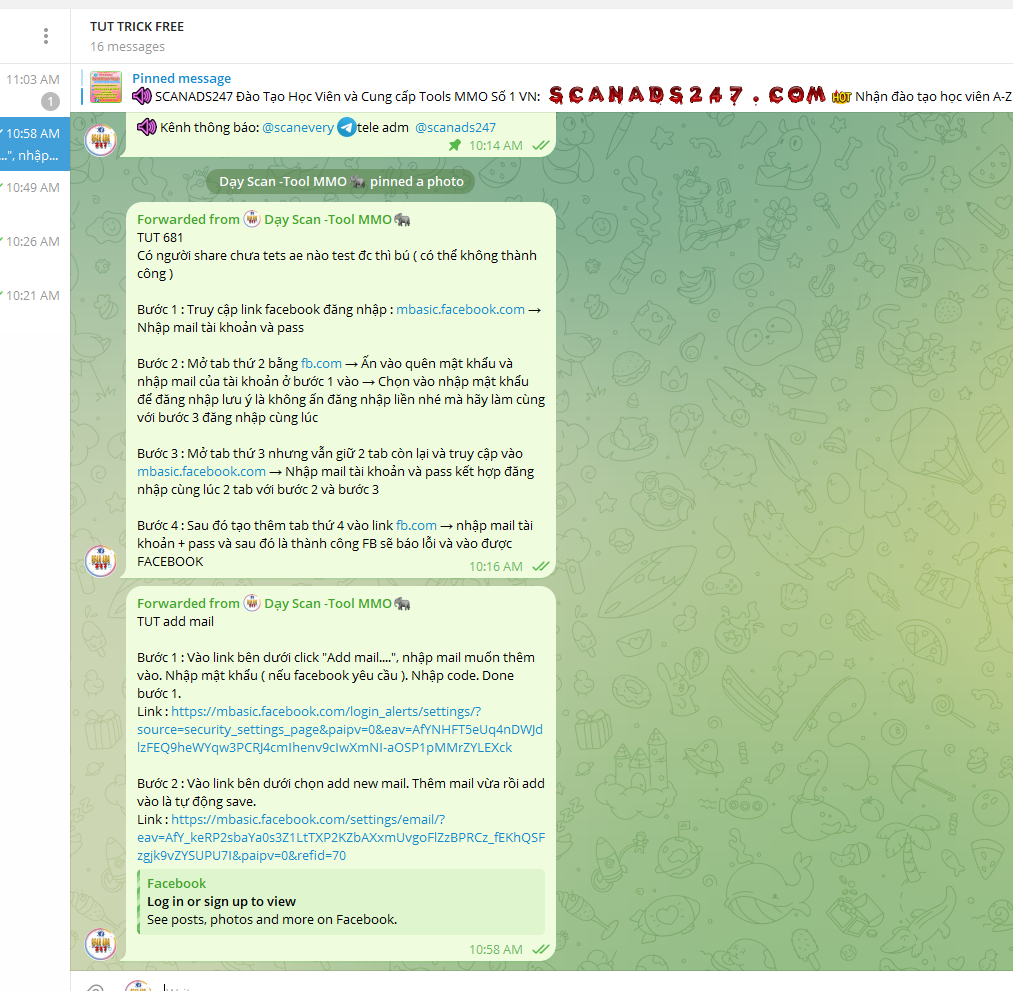Open forwarded source name in TUT add mail message
Screen dimensions: 1013x991
pos(327,603)
